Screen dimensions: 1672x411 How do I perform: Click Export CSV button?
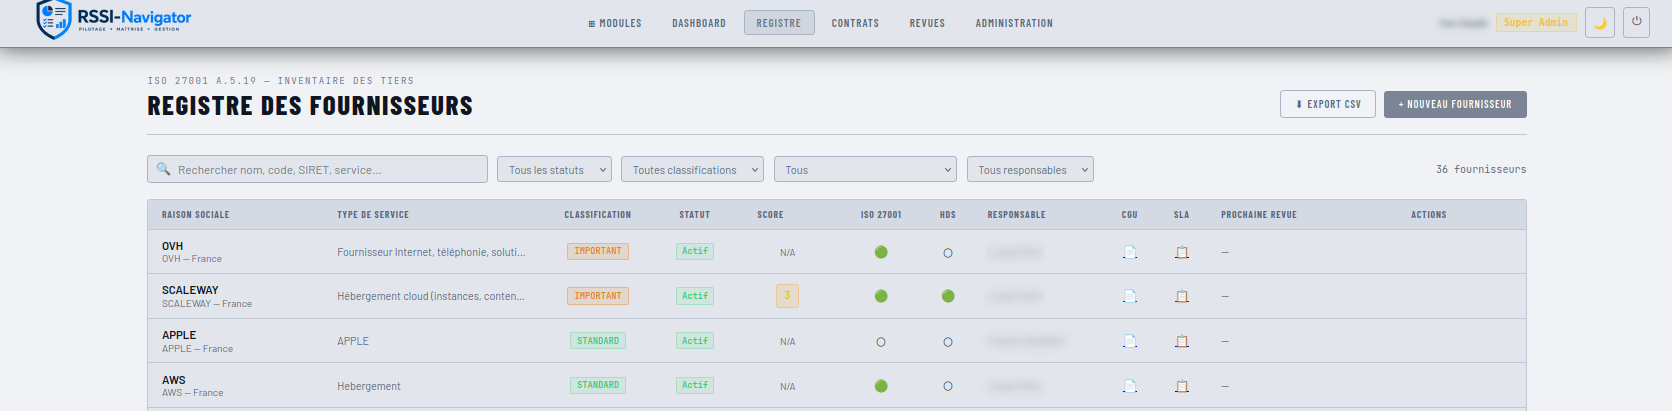(x=1328, y=104)
